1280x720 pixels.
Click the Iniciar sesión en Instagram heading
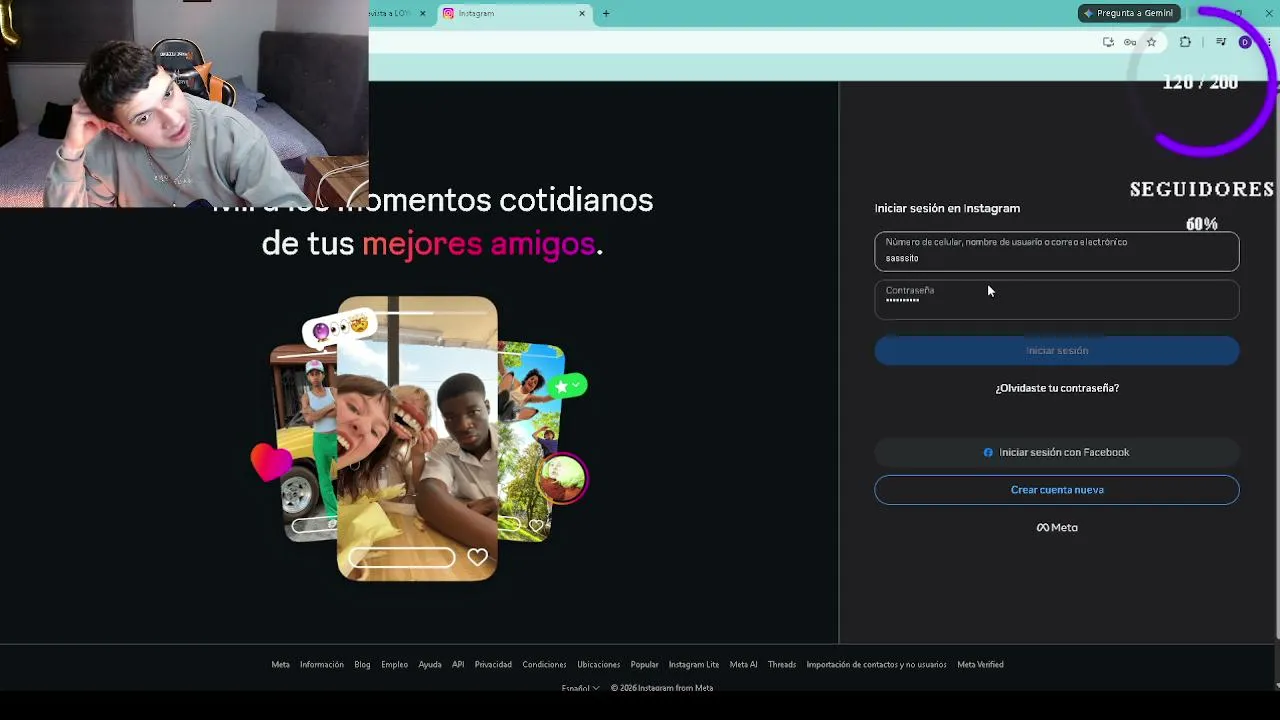pos(947,208)
